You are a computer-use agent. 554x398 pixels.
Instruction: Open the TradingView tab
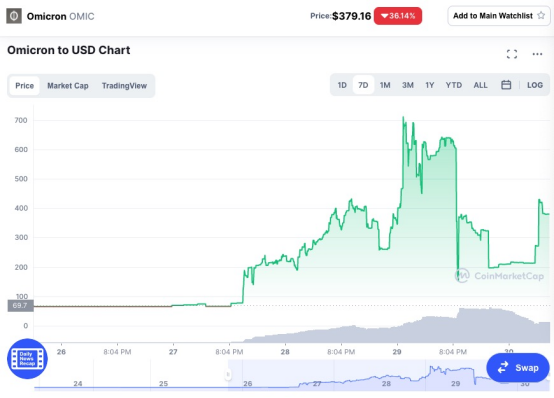pyautogui.click(x=124, y=86)
